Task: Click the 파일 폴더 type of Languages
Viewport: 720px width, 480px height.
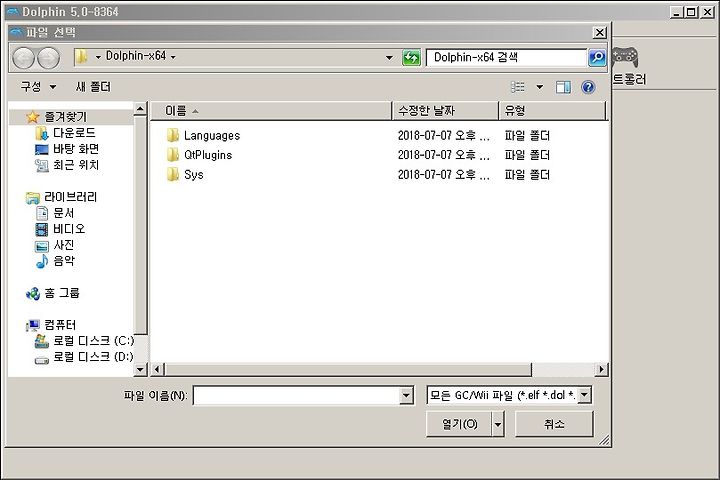Action: pyautogui.click(x=527, y=136)
